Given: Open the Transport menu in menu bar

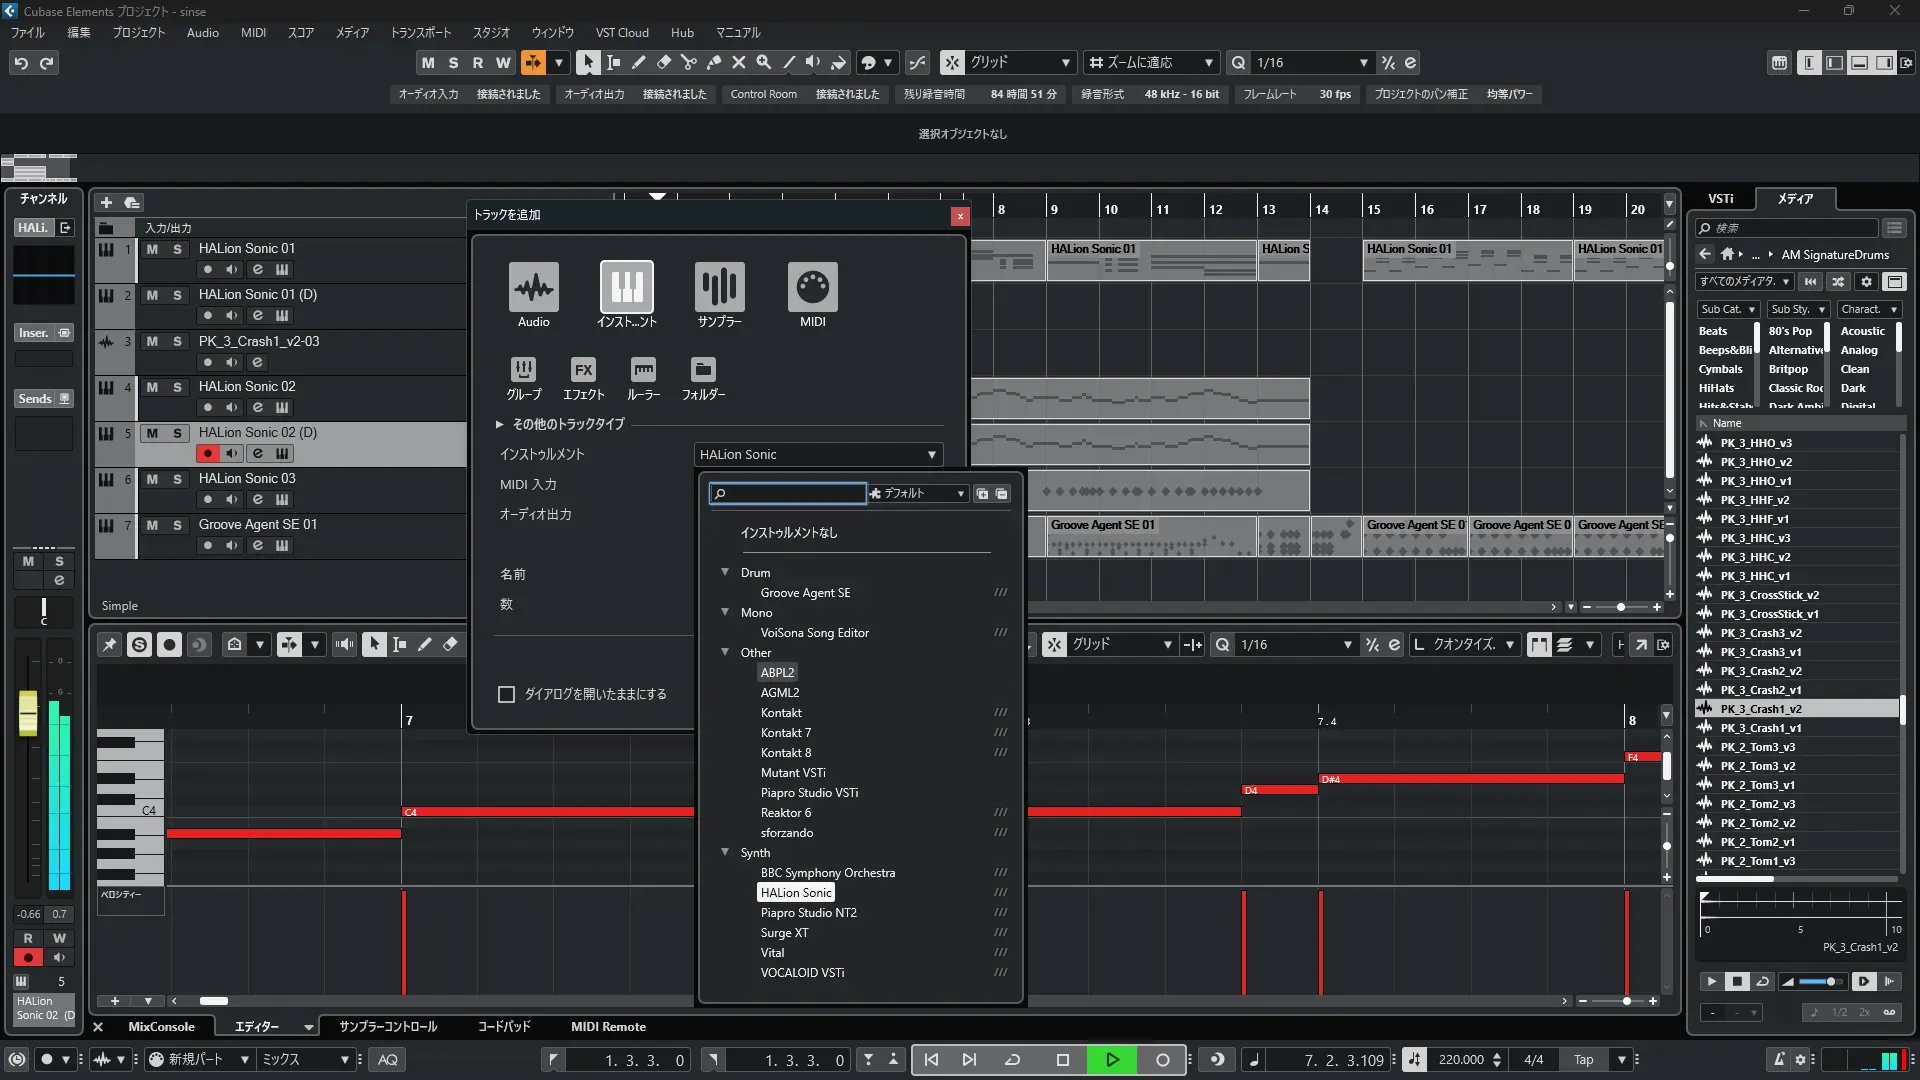Looking at the screenshot, I should click(420, 32).
